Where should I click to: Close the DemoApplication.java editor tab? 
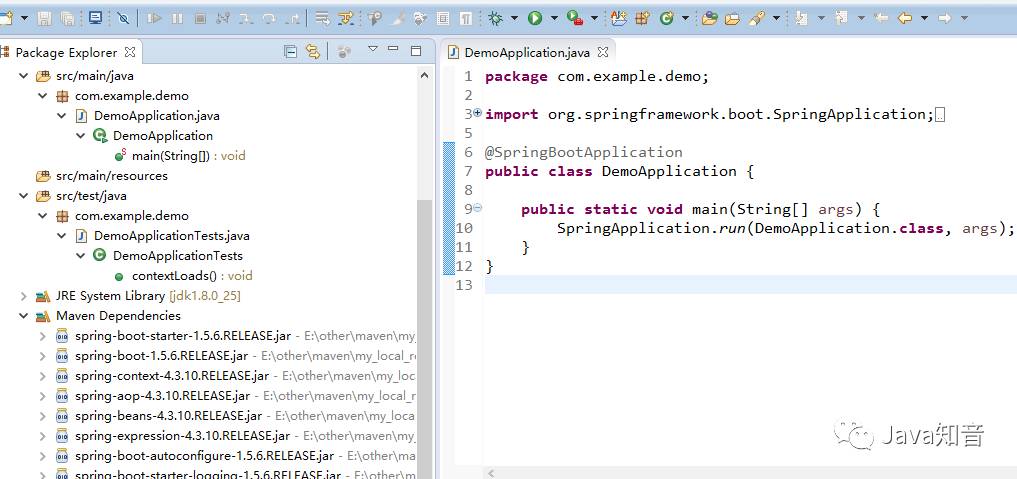coord(603,52)
